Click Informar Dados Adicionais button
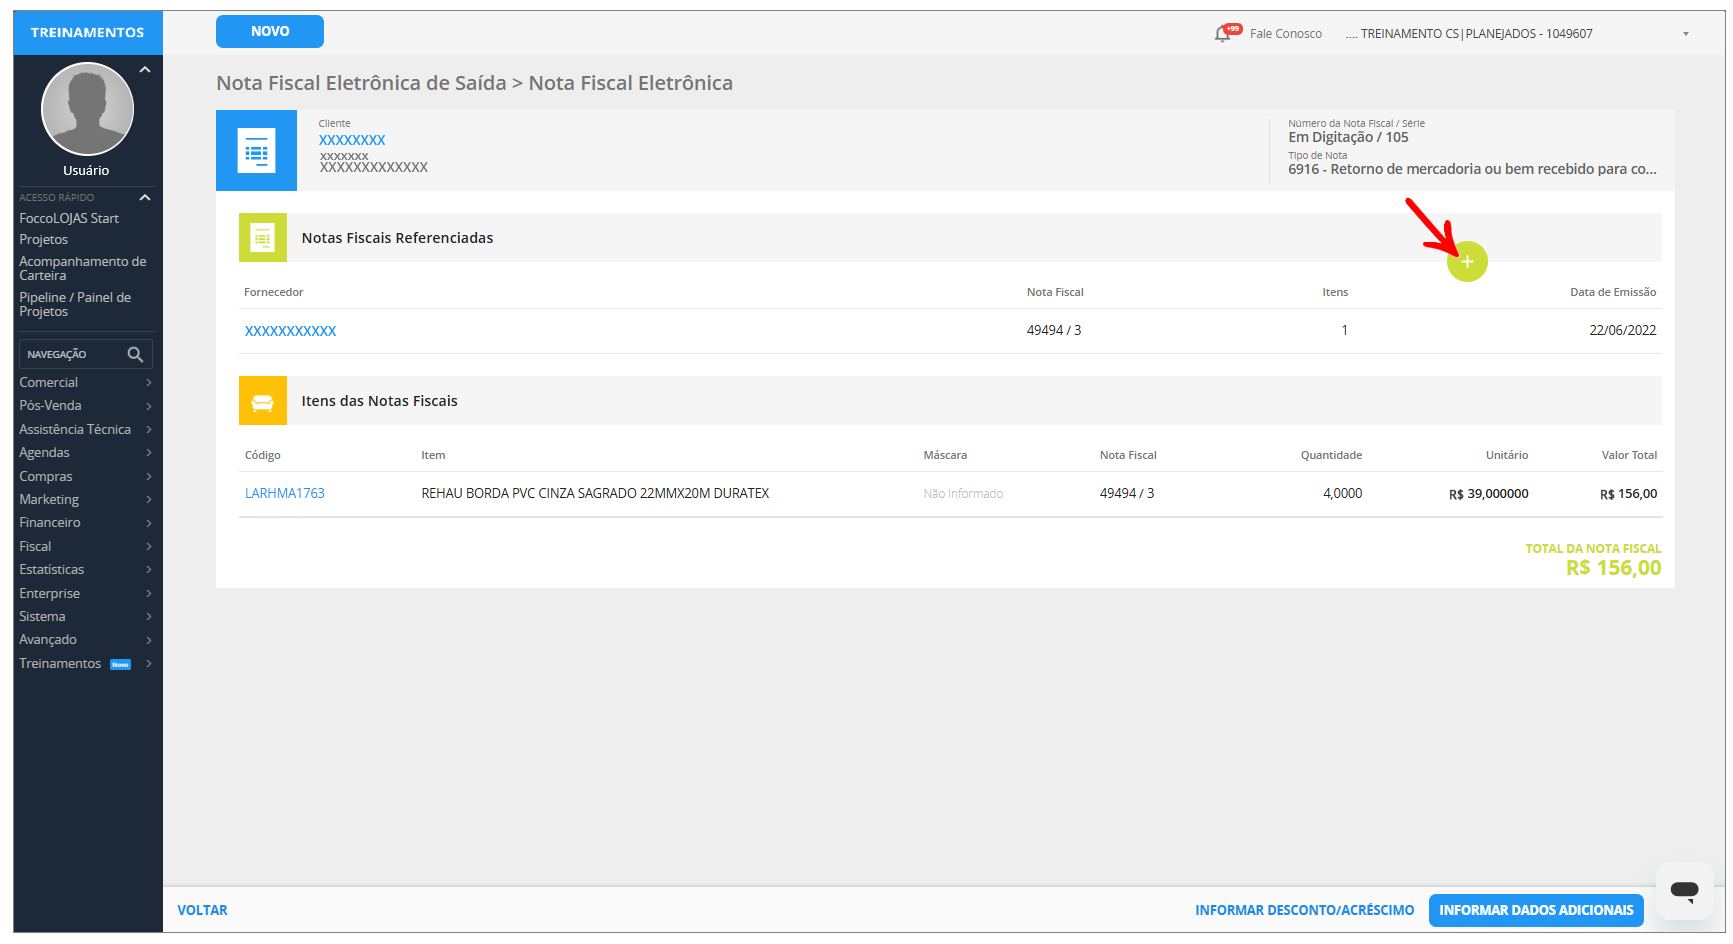 point(1536,910)
